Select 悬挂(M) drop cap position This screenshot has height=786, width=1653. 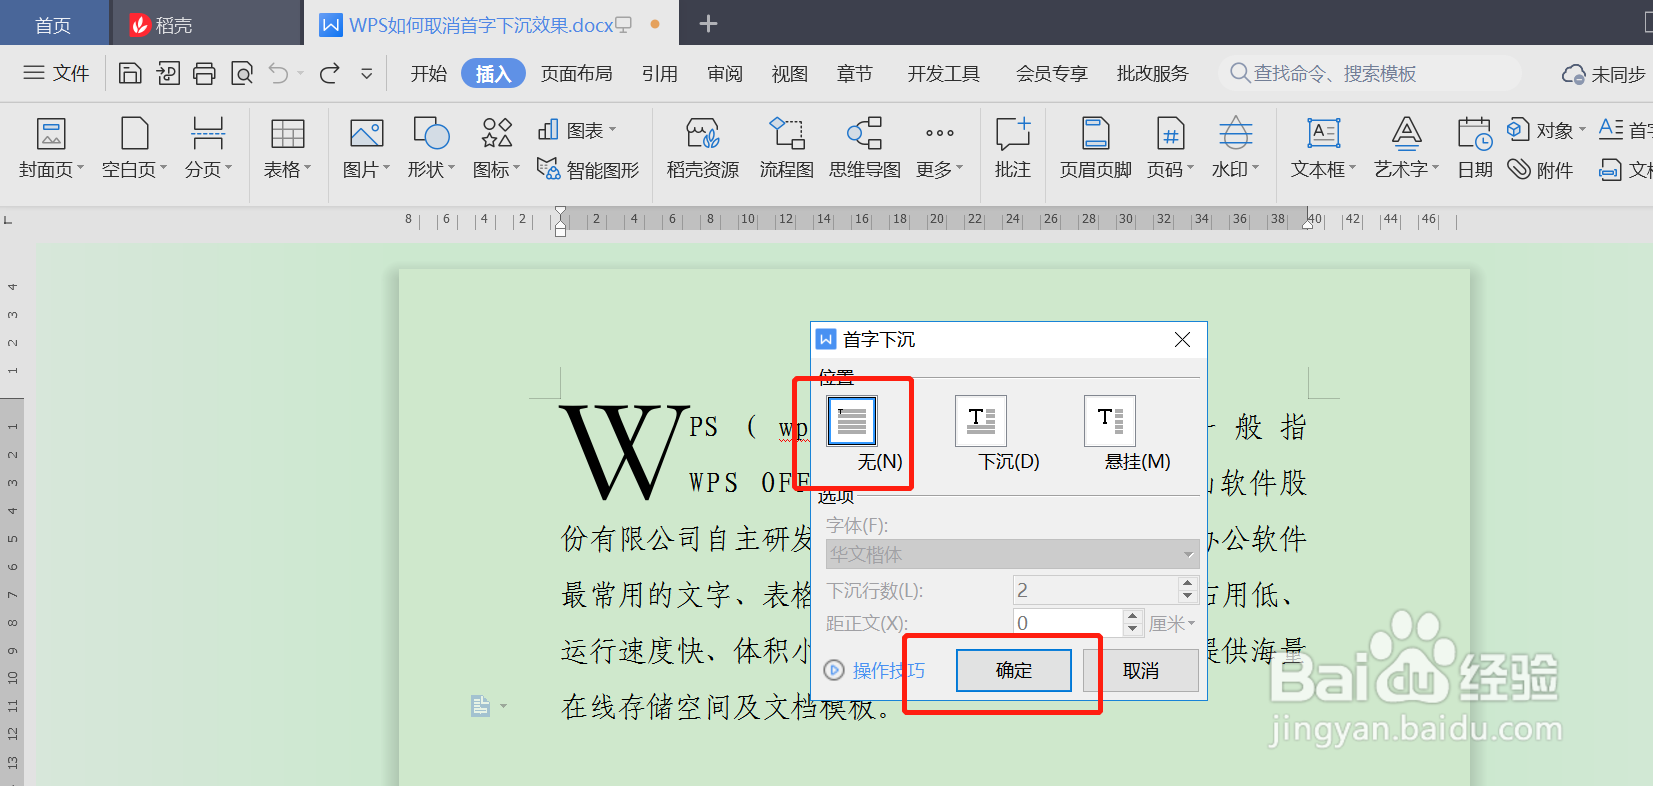coord(1110,421)
